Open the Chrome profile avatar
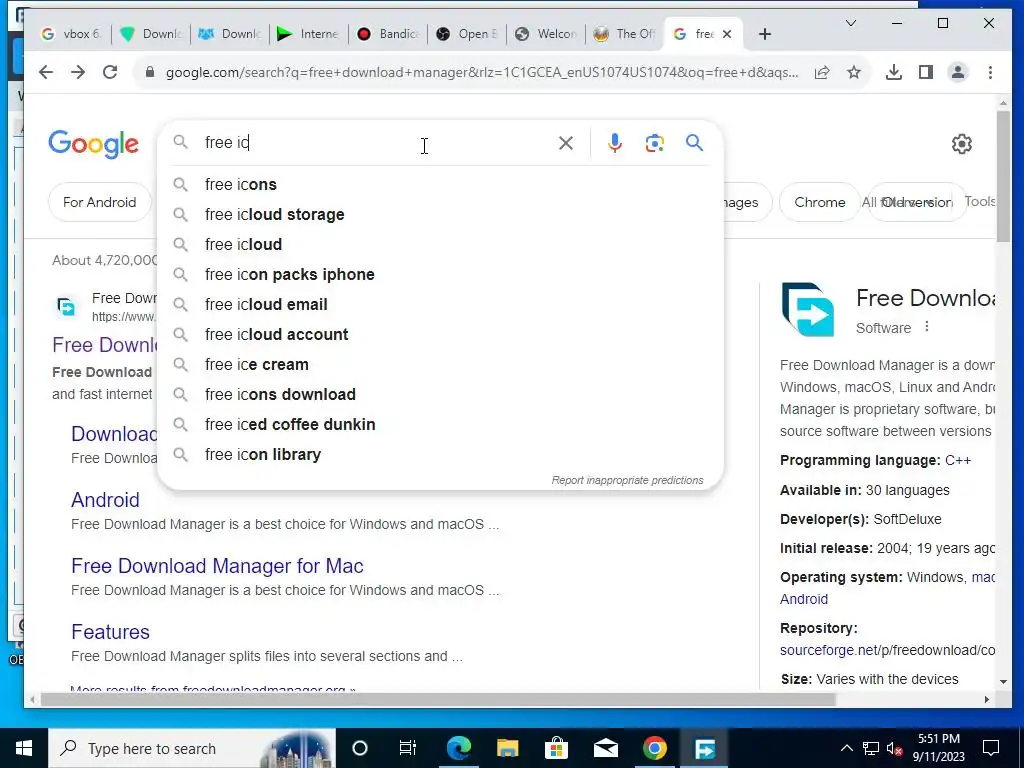This screenshot has width=1024, height=768. pos(957,72)
